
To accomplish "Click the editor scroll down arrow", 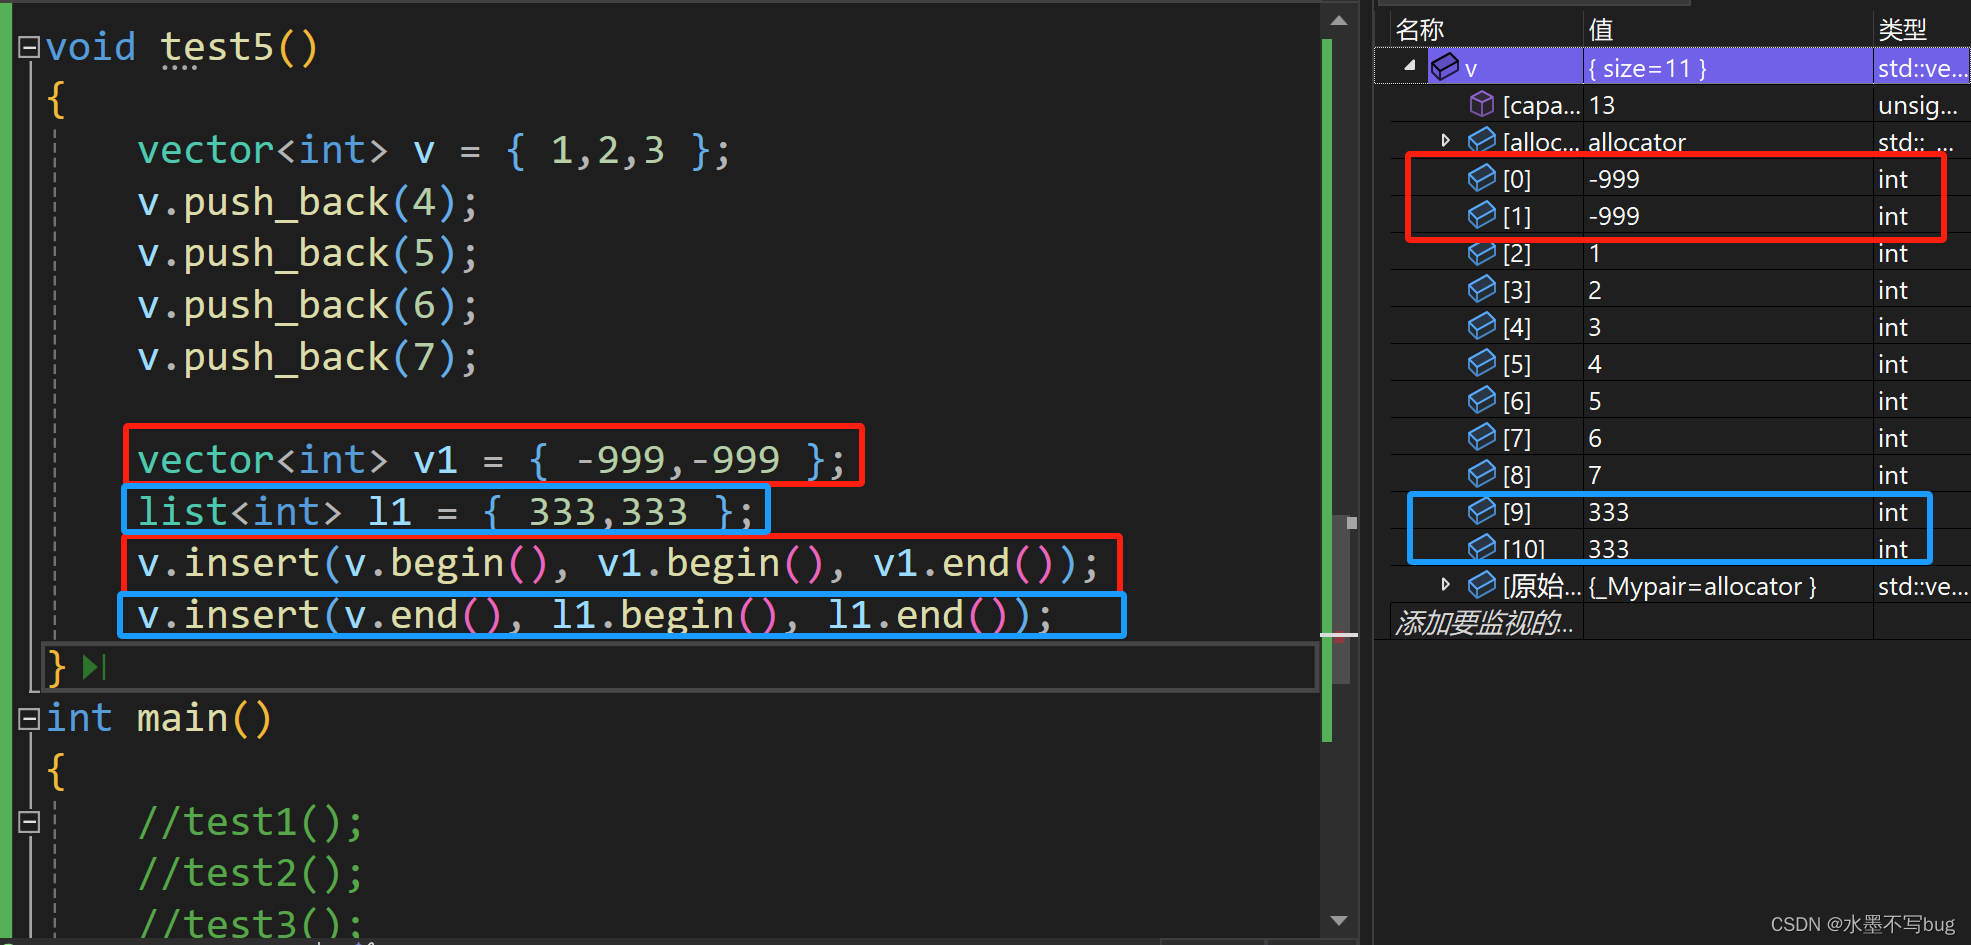I will point(1339,920).
